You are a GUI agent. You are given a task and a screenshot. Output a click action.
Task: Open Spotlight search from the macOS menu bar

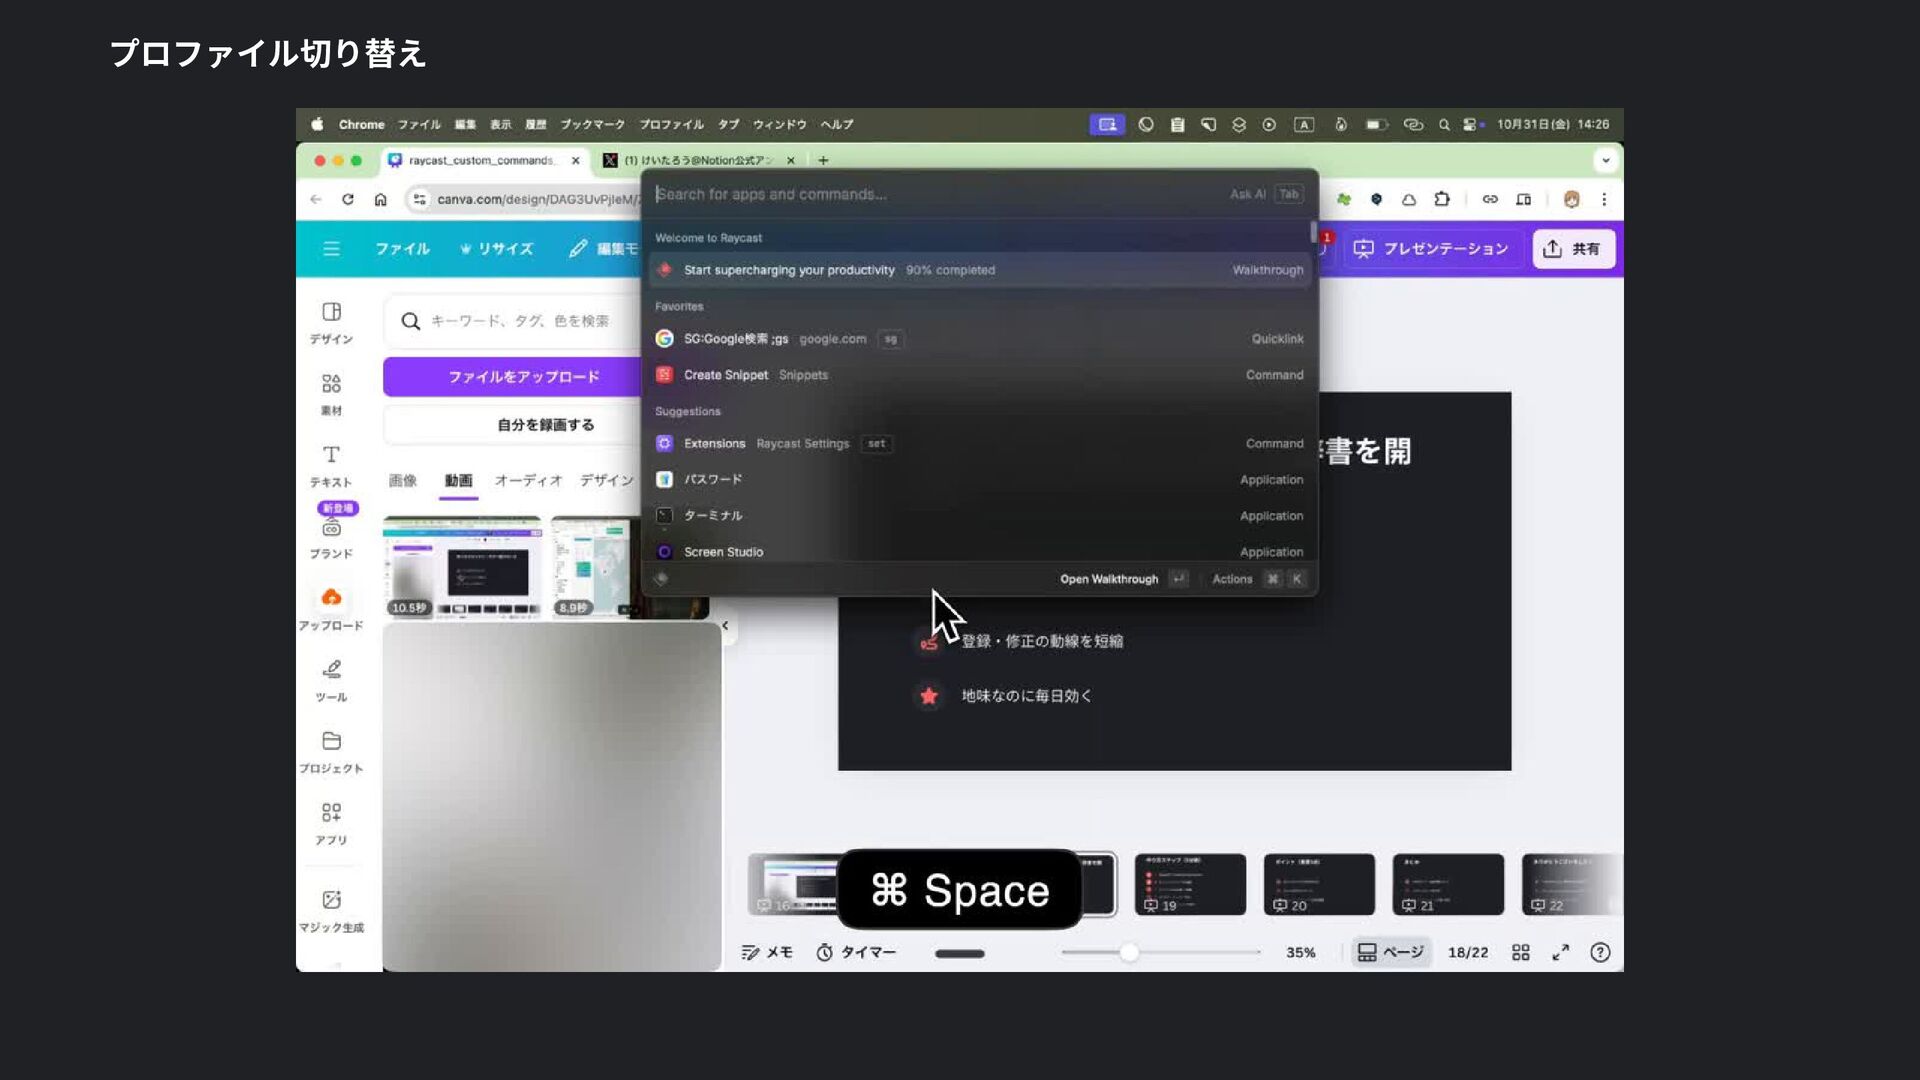coord(1443,125)
